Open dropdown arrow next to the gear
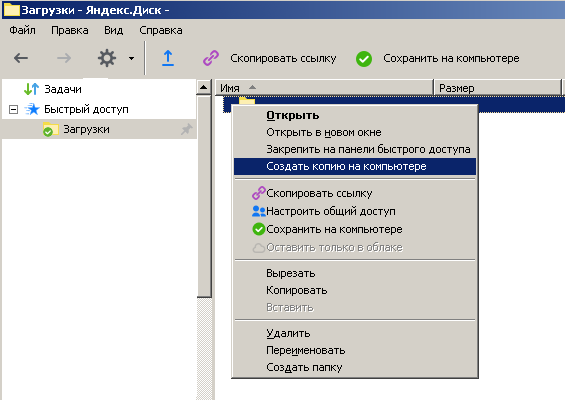The image size is (565, 400). pos(132,58)
